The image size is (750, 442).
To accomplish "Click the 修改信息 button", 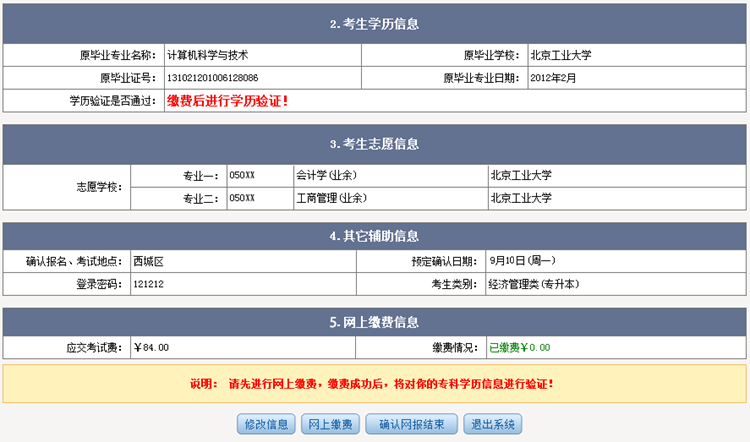I will (266, 424).
